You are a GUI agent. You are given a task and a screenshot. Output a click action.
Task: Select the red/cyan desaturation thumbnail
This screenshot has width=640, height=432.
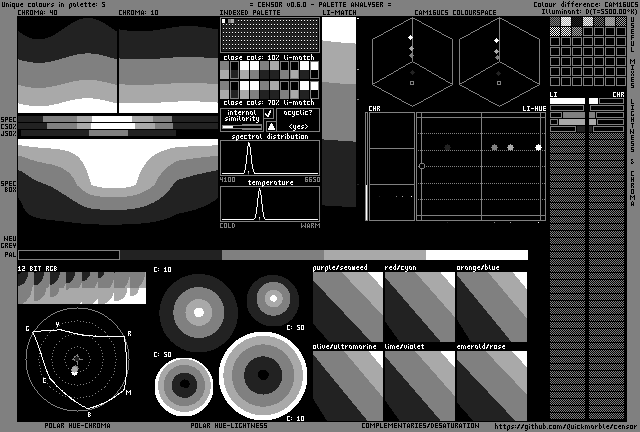point(419,307)
